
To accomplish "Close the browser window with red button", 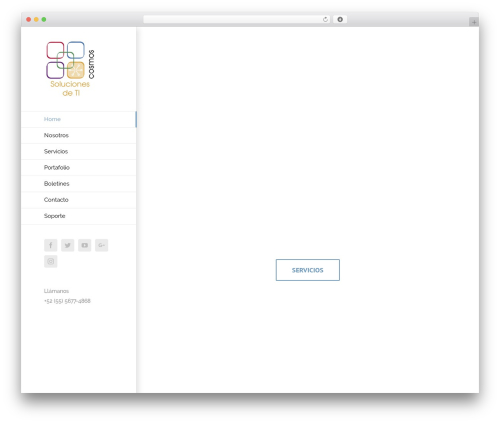I will click(29, 19).
